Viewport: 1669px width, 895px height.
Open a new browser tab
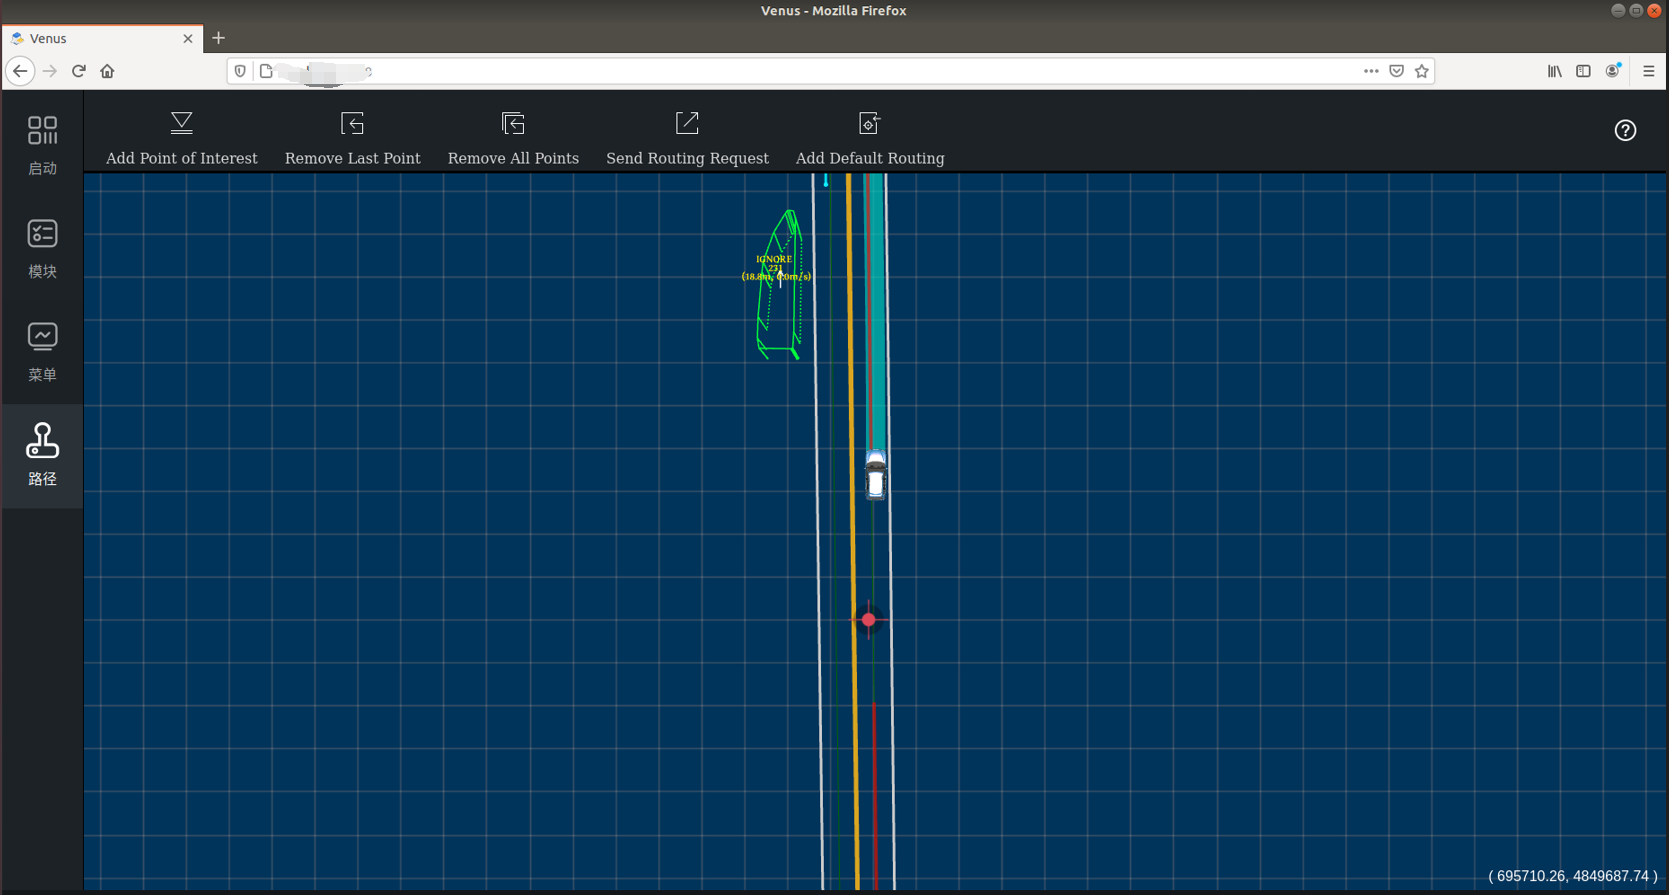pos(218,38)
